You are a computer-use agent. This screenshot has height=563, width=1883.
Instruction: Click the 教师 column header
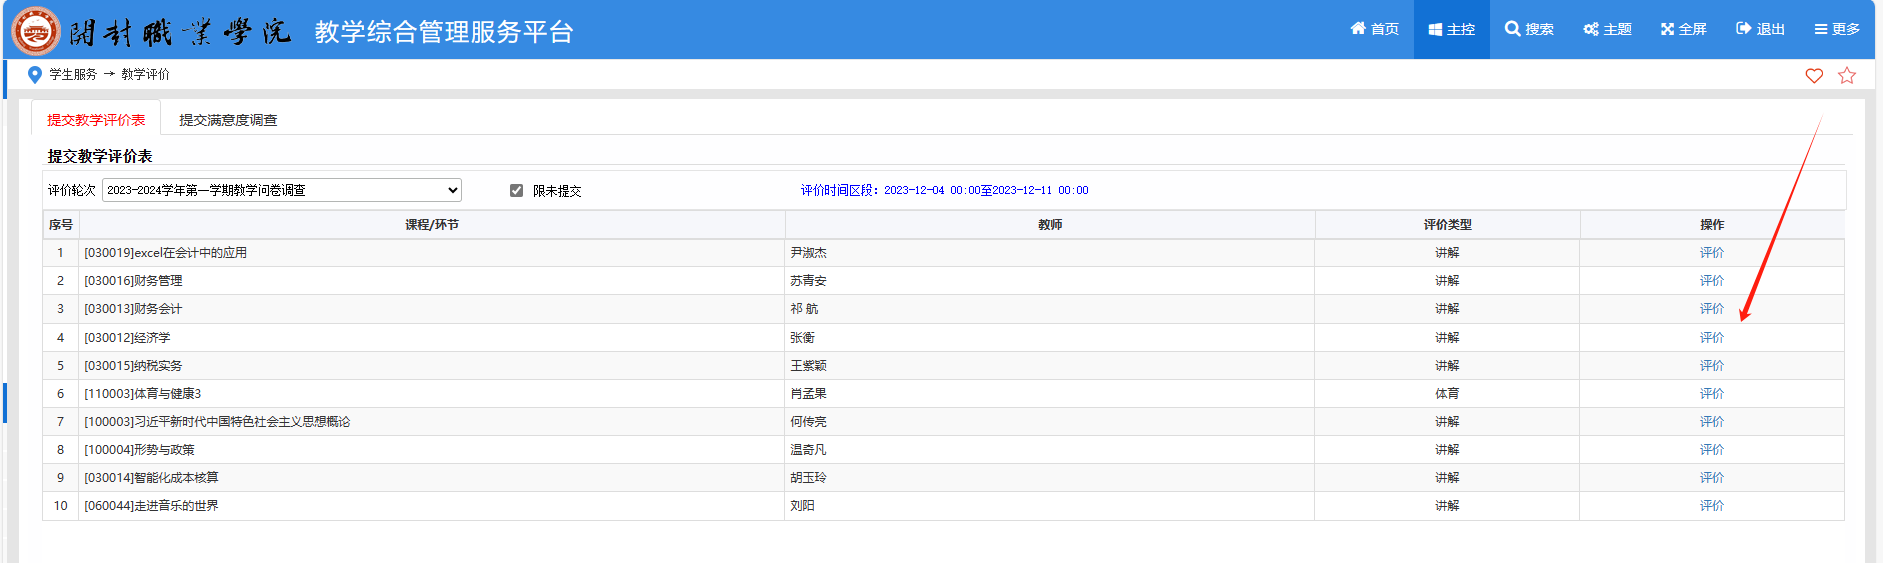point(1050,225)
